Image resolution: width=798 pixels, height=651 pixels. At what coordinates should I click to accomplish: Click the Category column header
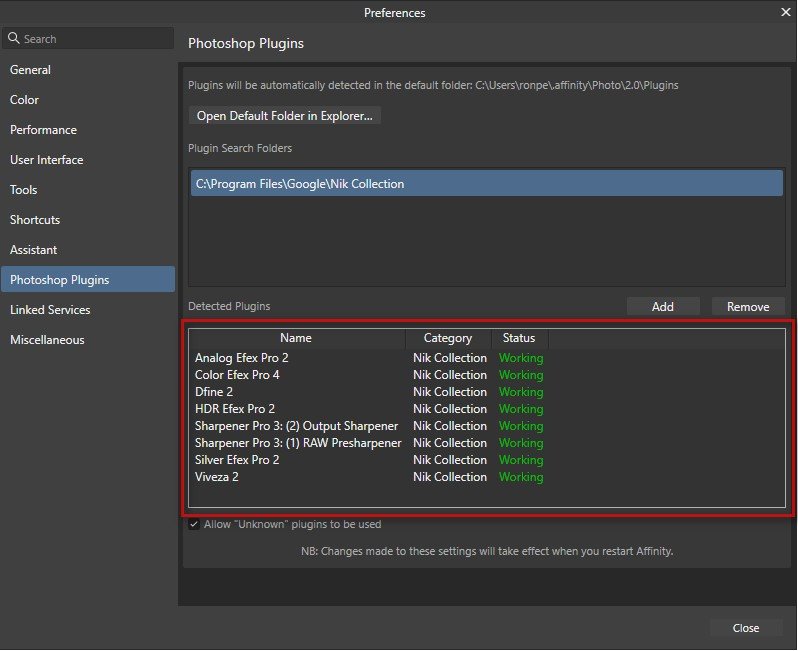pos(448,338)
